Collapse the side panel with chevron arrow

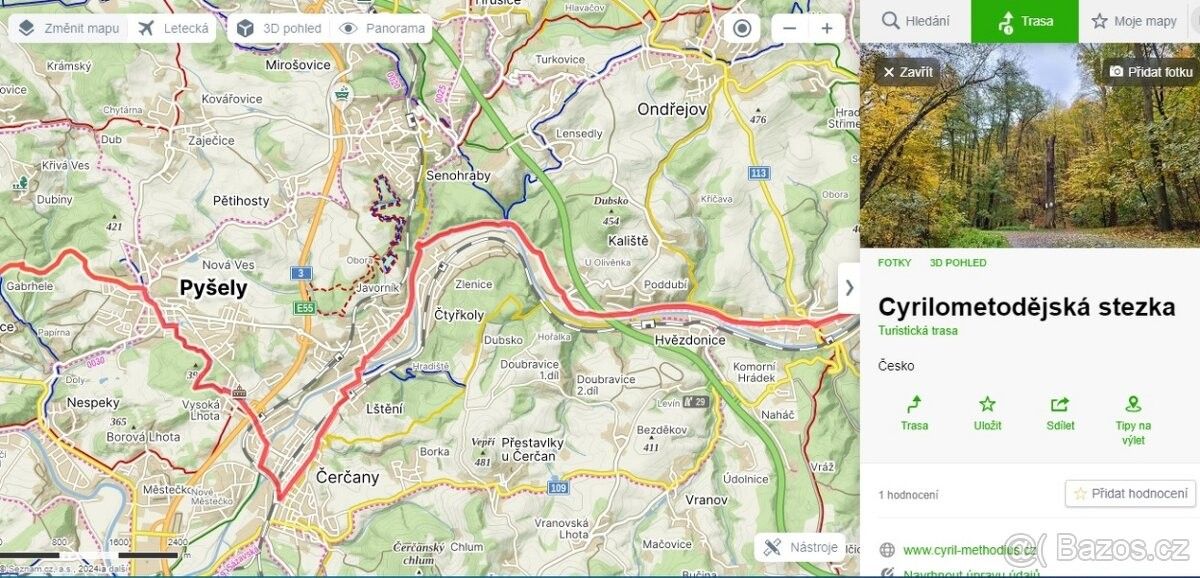point(849,288)
